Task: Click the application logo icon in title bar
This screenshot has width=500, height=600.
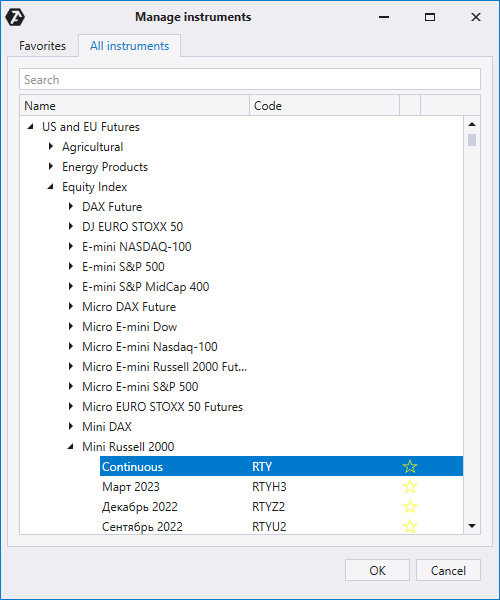Action: tap(15, 17)
